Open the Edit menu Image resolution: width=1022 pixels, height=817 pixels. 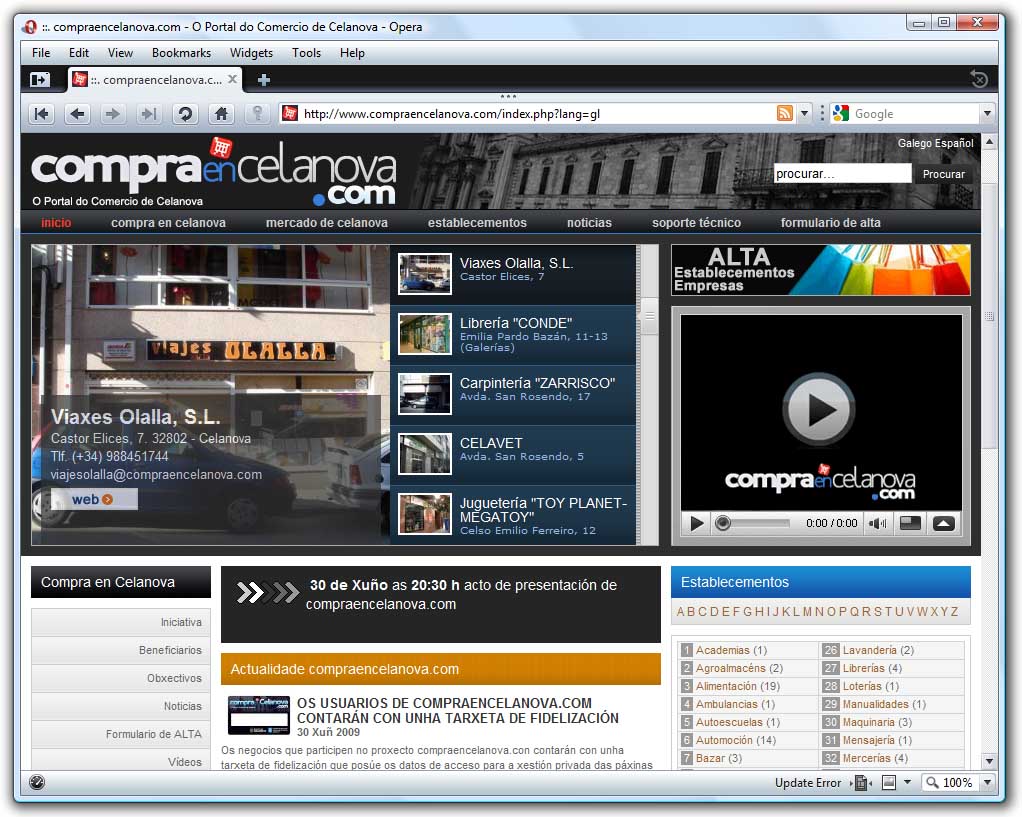tap(79, 53)
